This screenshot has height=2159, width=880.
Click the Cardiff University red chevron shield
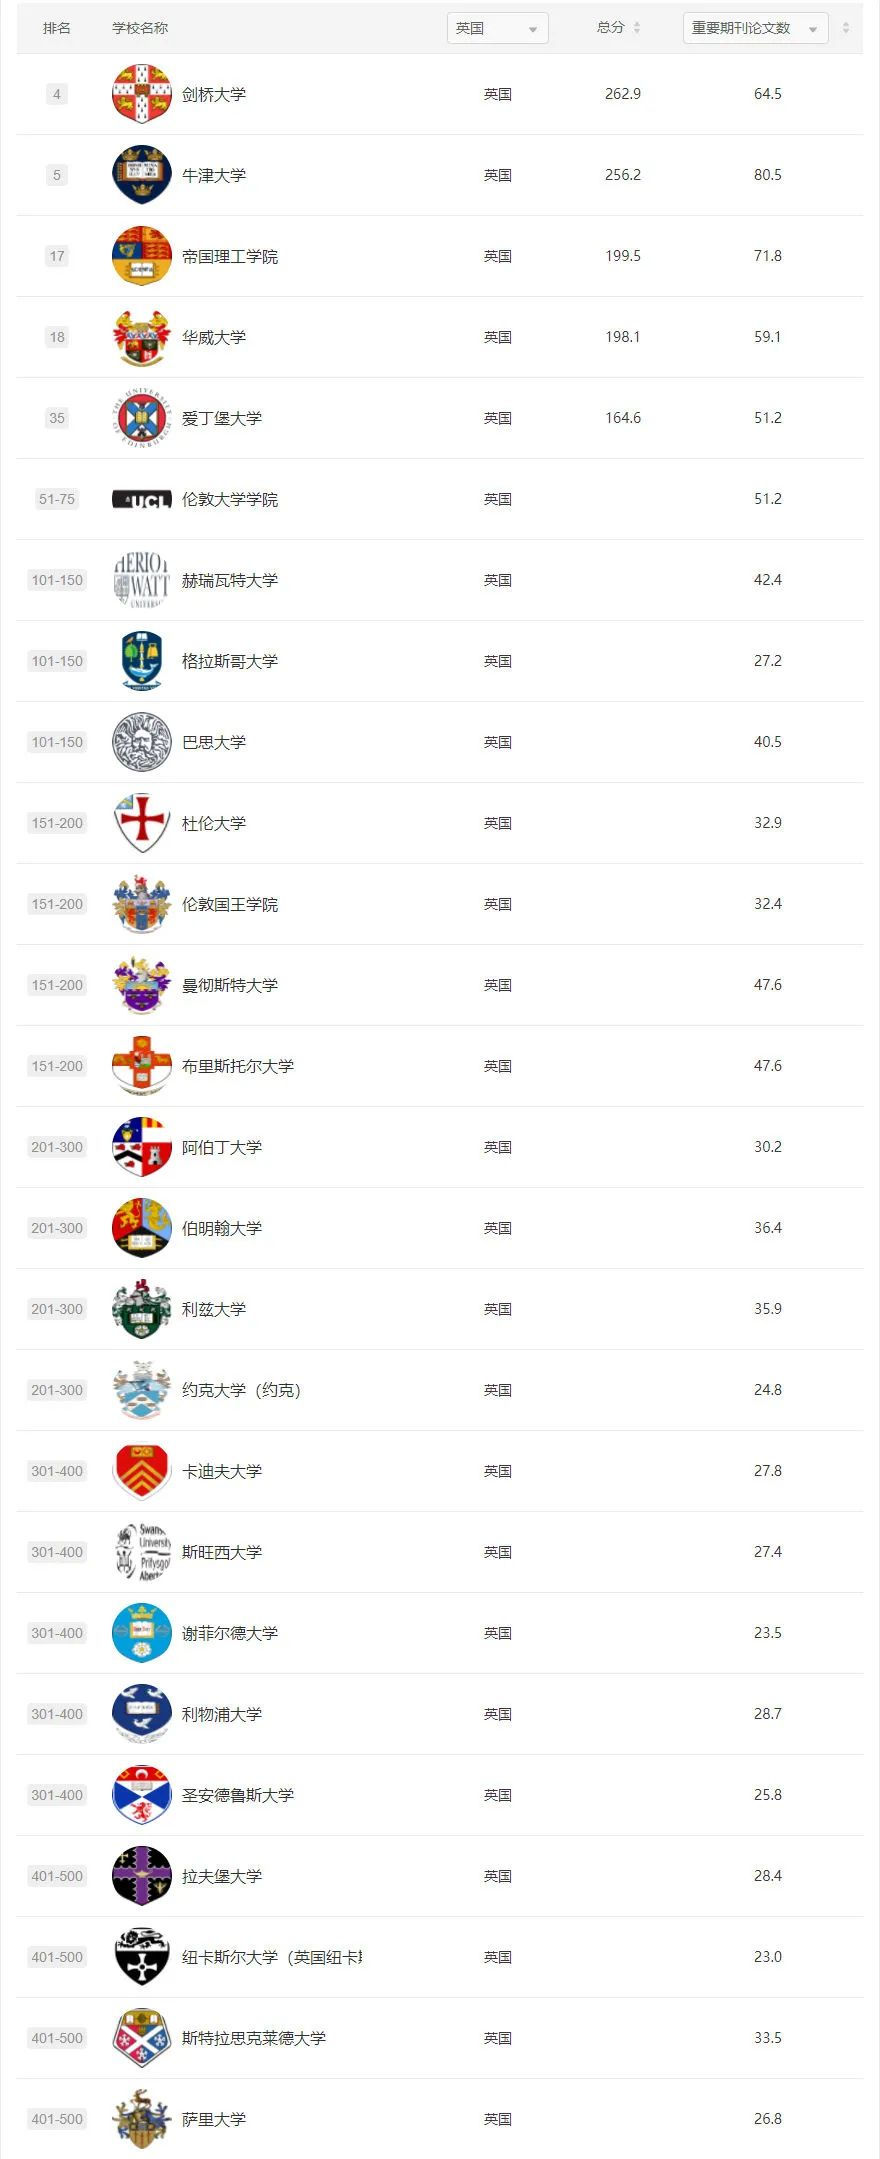(x=142, y=1471)
